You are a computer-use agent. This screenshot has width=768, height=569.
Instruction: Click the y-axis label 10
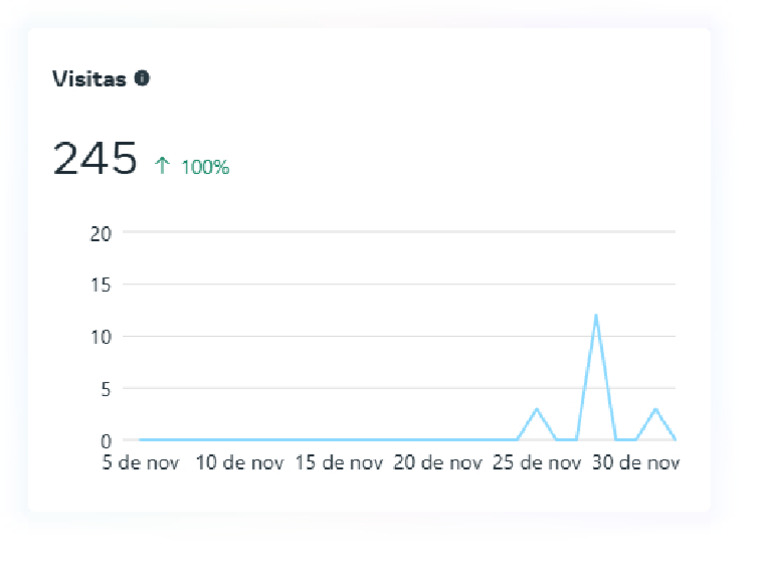click(x=101, y=337)
